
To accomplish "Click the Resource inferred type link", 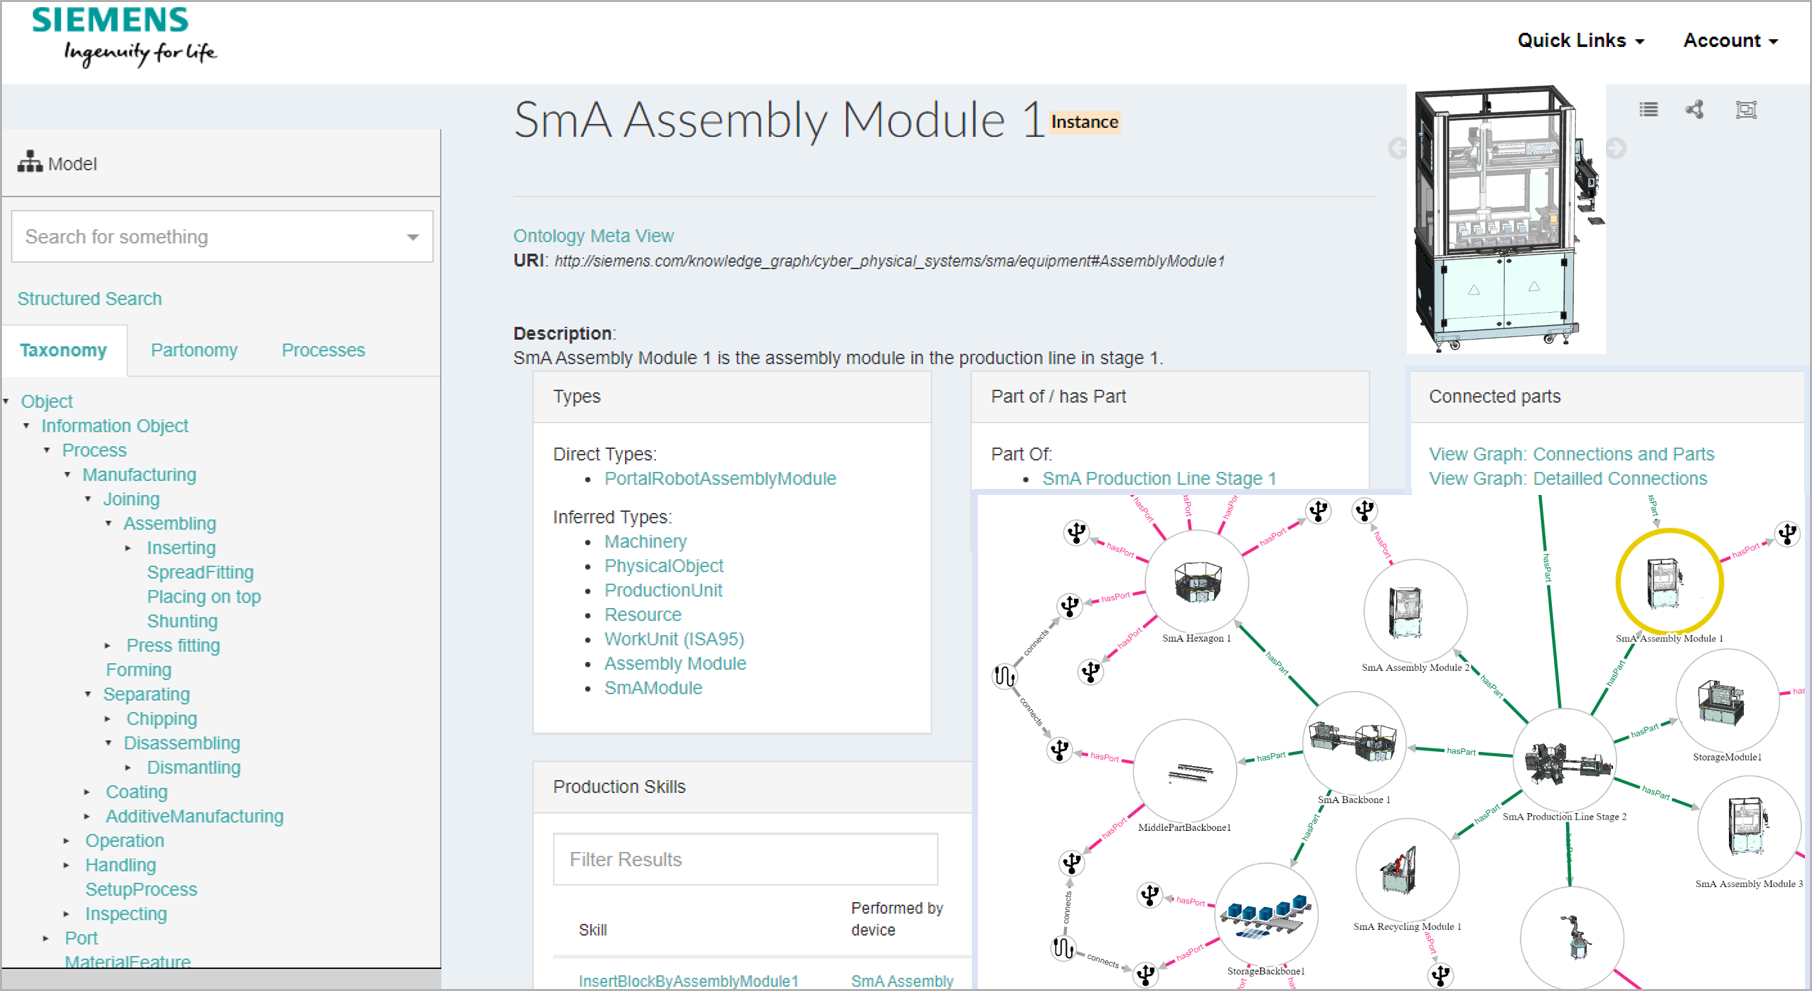I will point(643,615).
